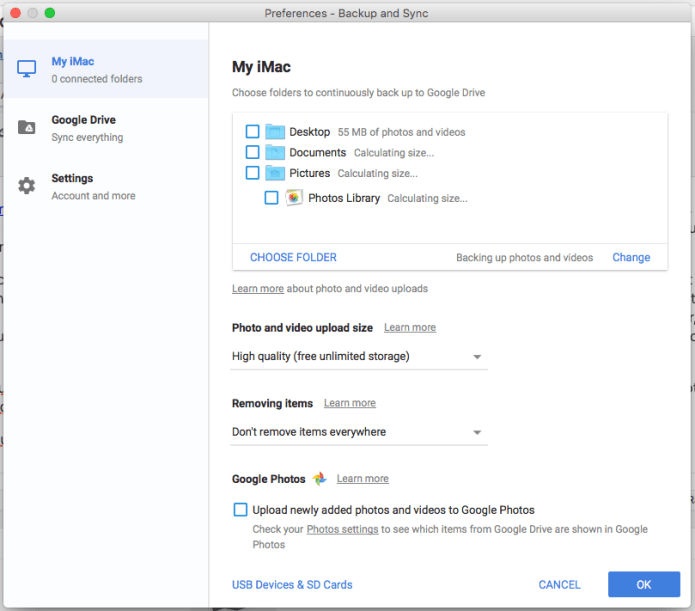
Task: Click the Desktop folder icon
Action: [x=275, y=132]
